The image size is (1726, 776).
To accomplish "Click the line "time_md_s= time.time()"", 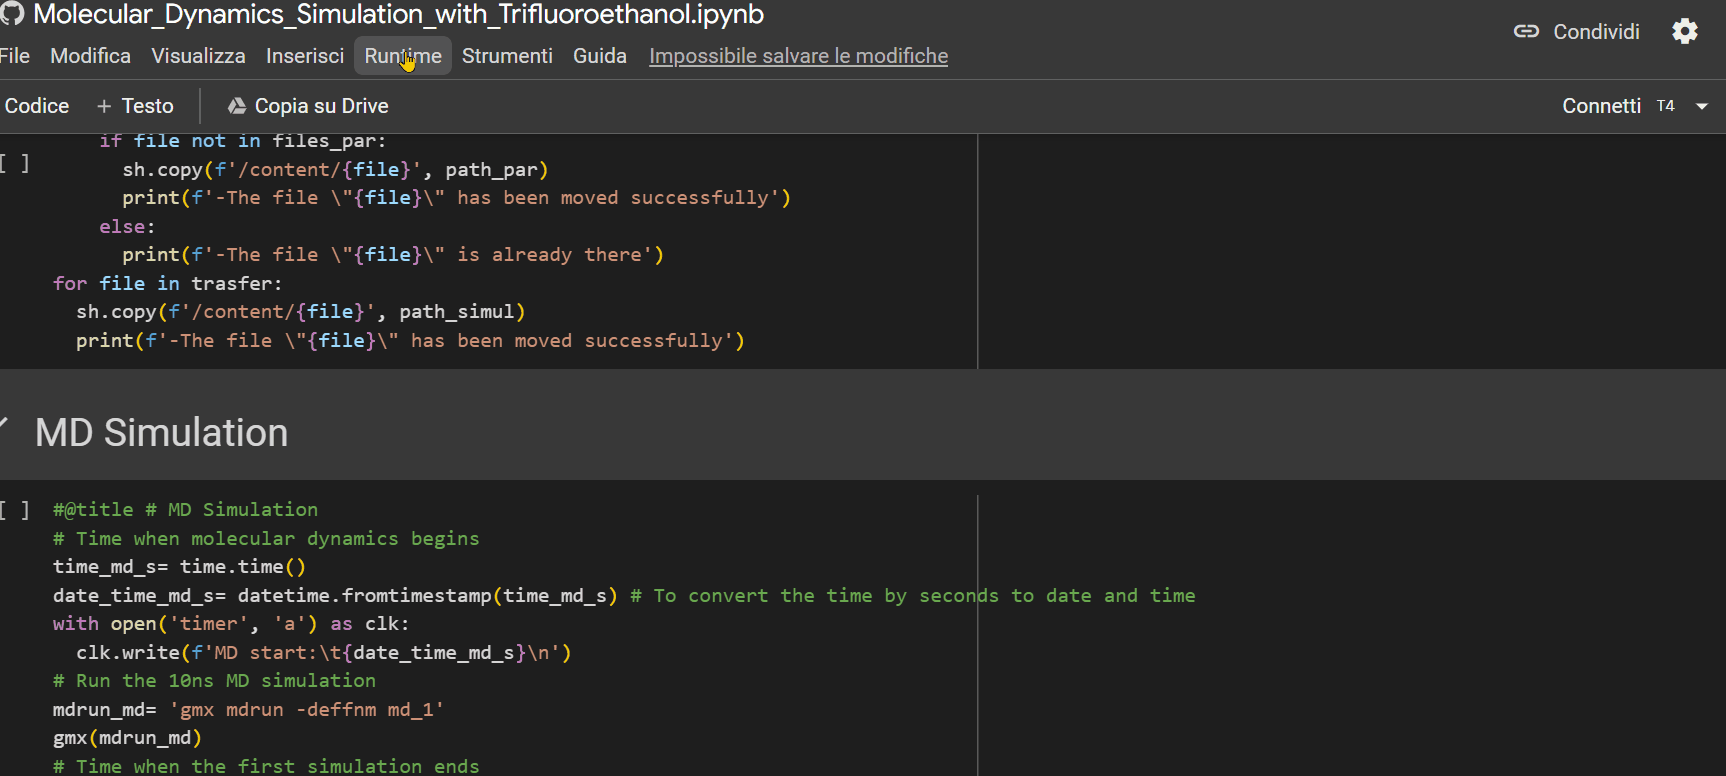I will (x=179, y=567).
